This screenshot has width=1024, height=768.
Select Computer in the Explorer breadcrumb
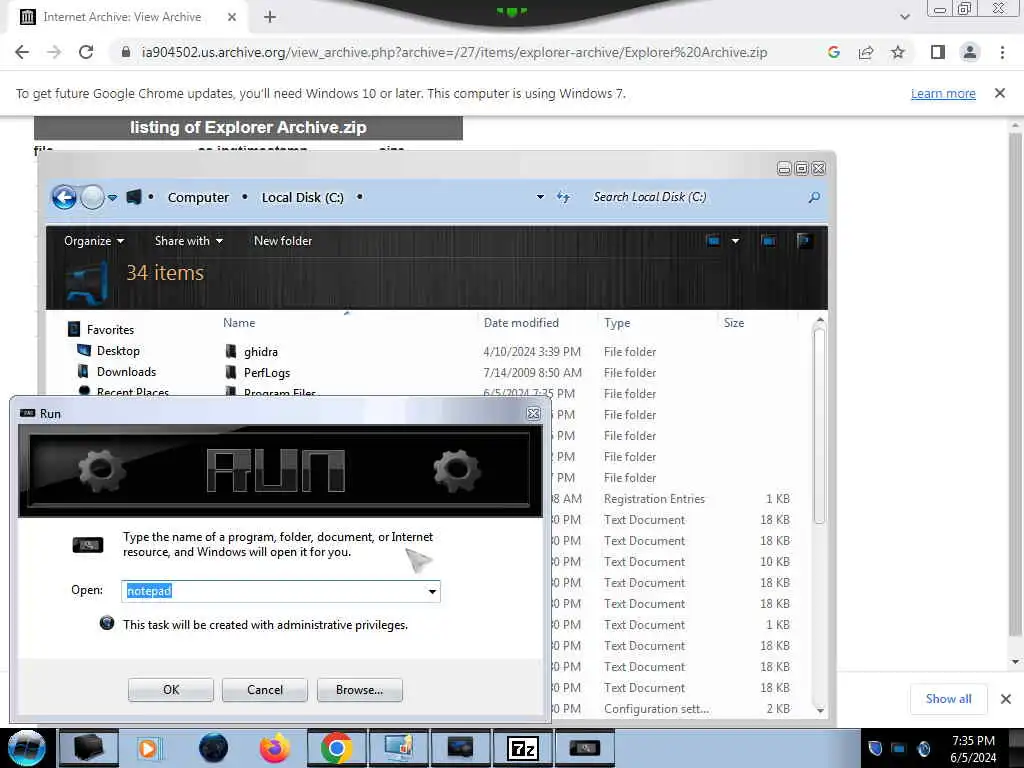(198, 197)
